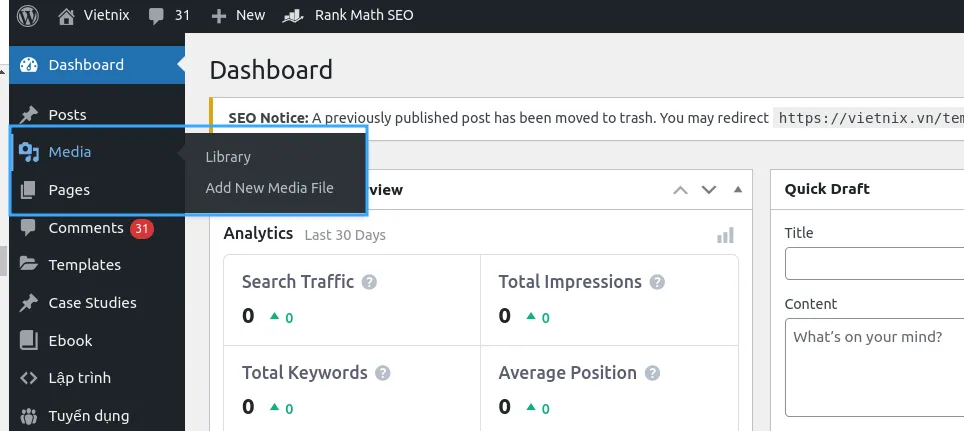This screenshot has height=431, width=964.
Task: Click the Quick Draft Title input field
Action: (875, 263)
